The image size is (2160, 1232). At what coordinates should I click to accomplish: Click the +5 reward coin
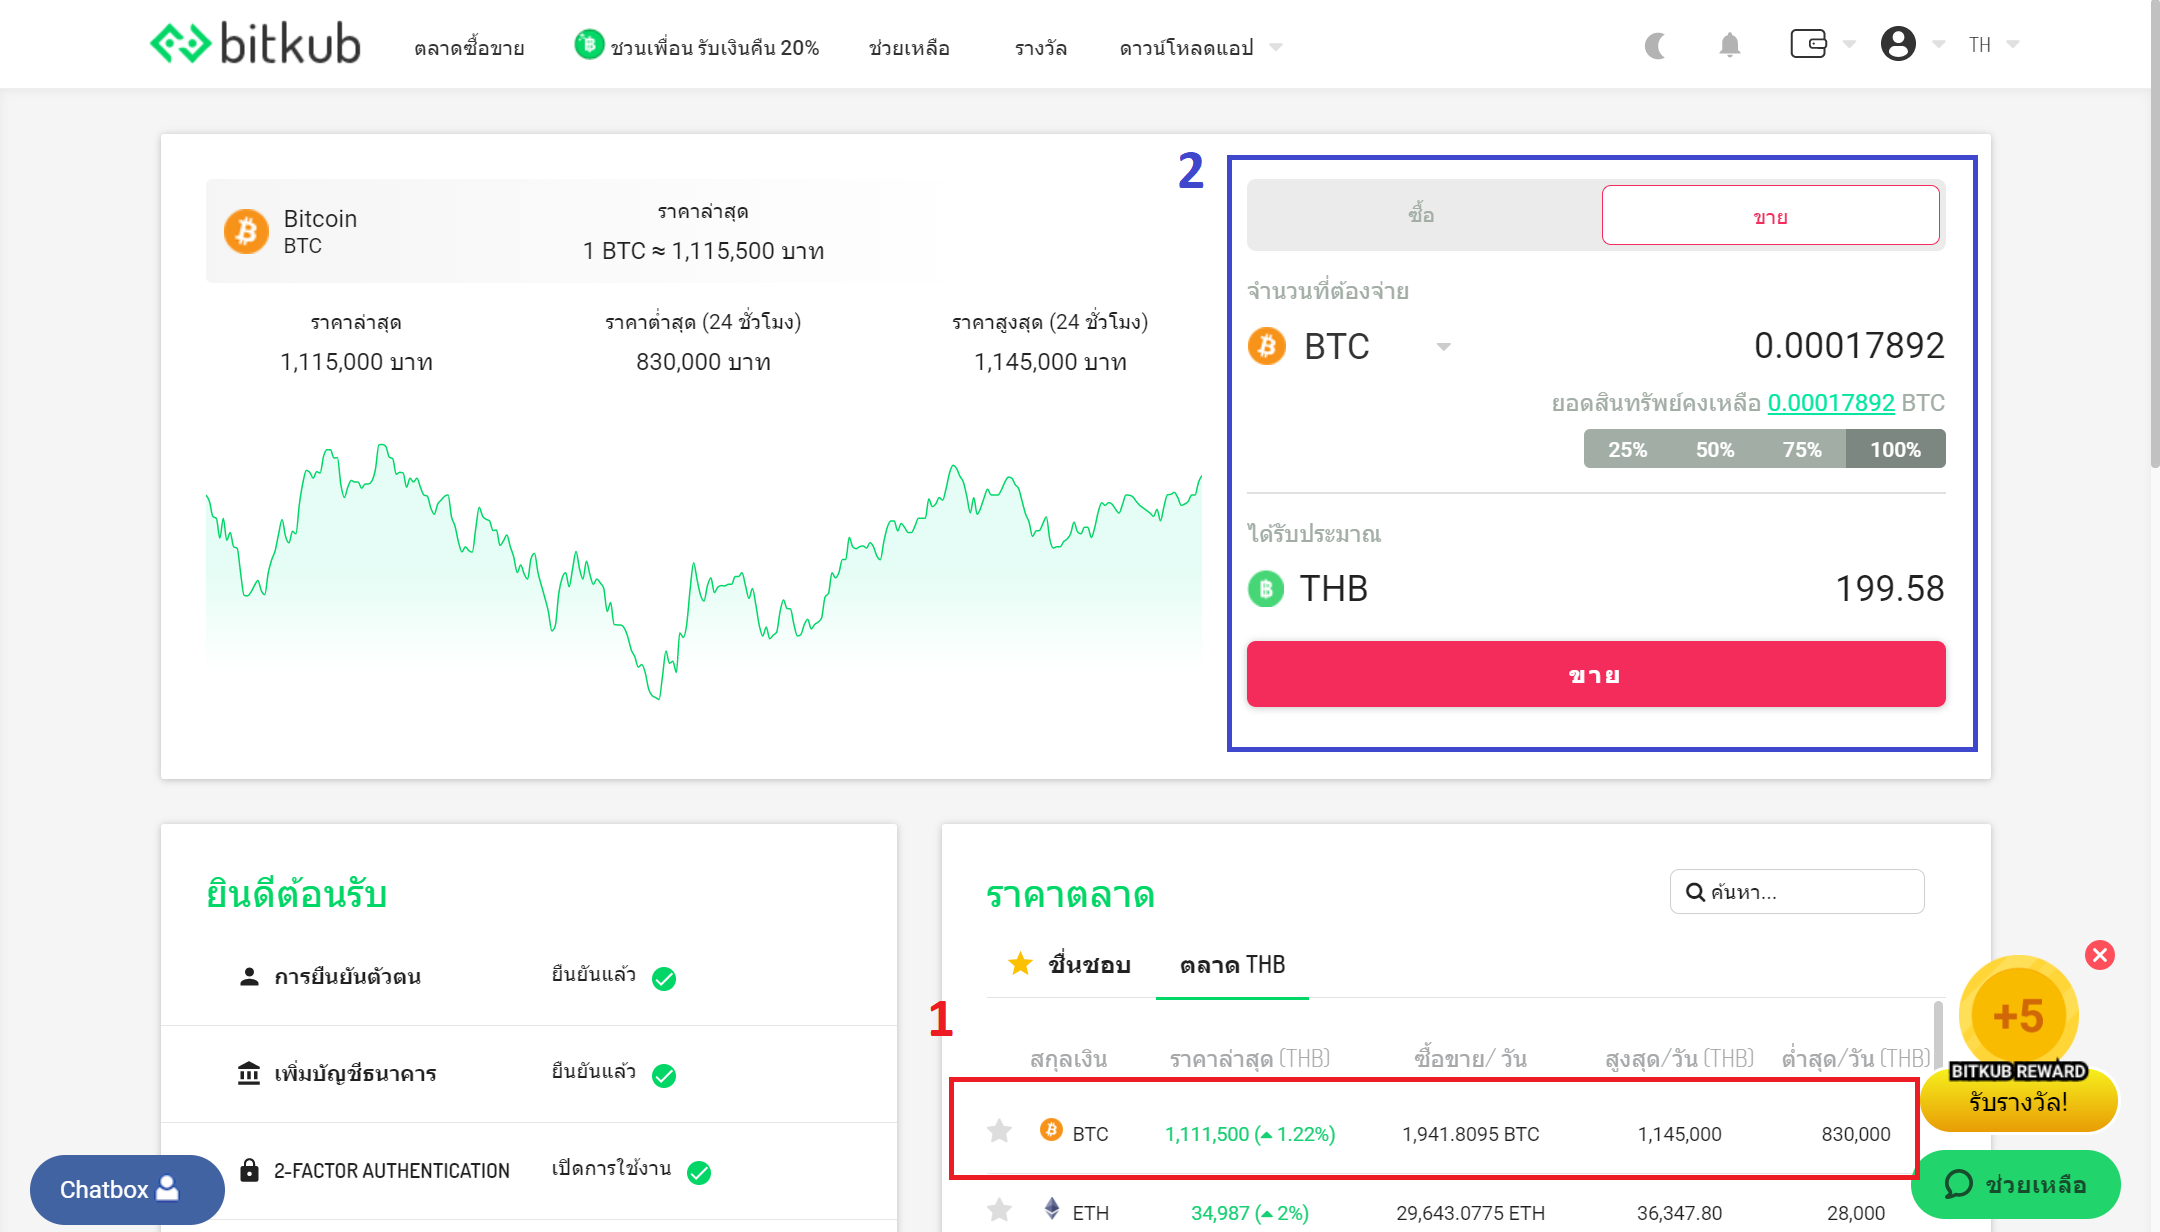coord(2018,1015)
